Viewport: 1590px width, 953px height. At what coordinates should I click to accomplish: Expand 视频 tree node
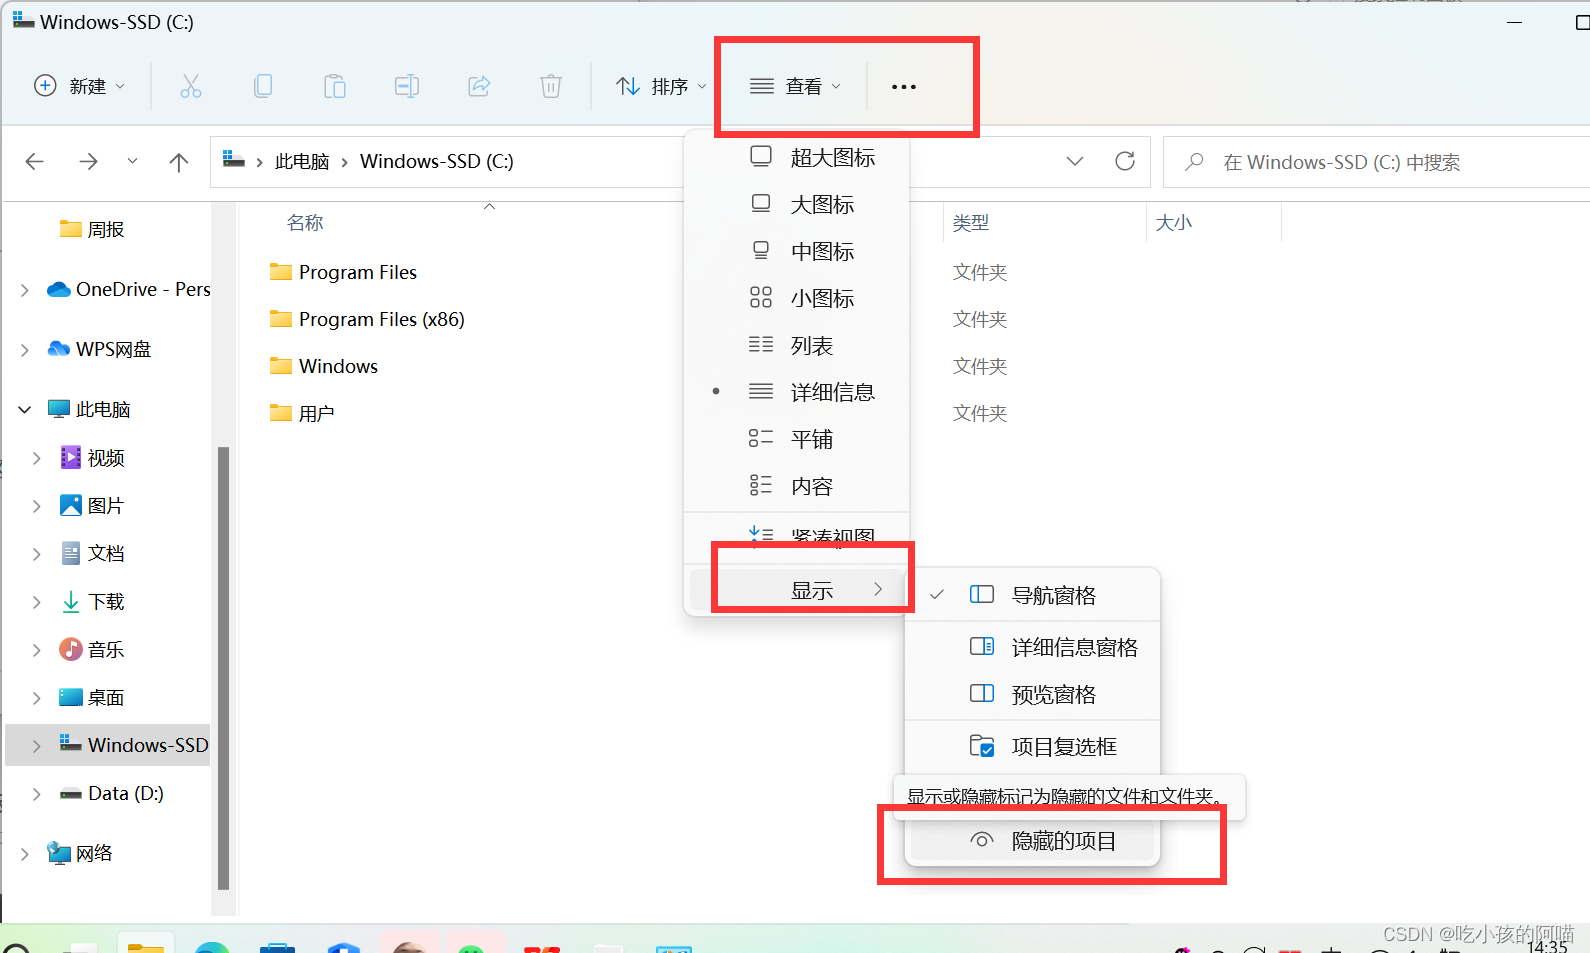(x=37, y=458)
